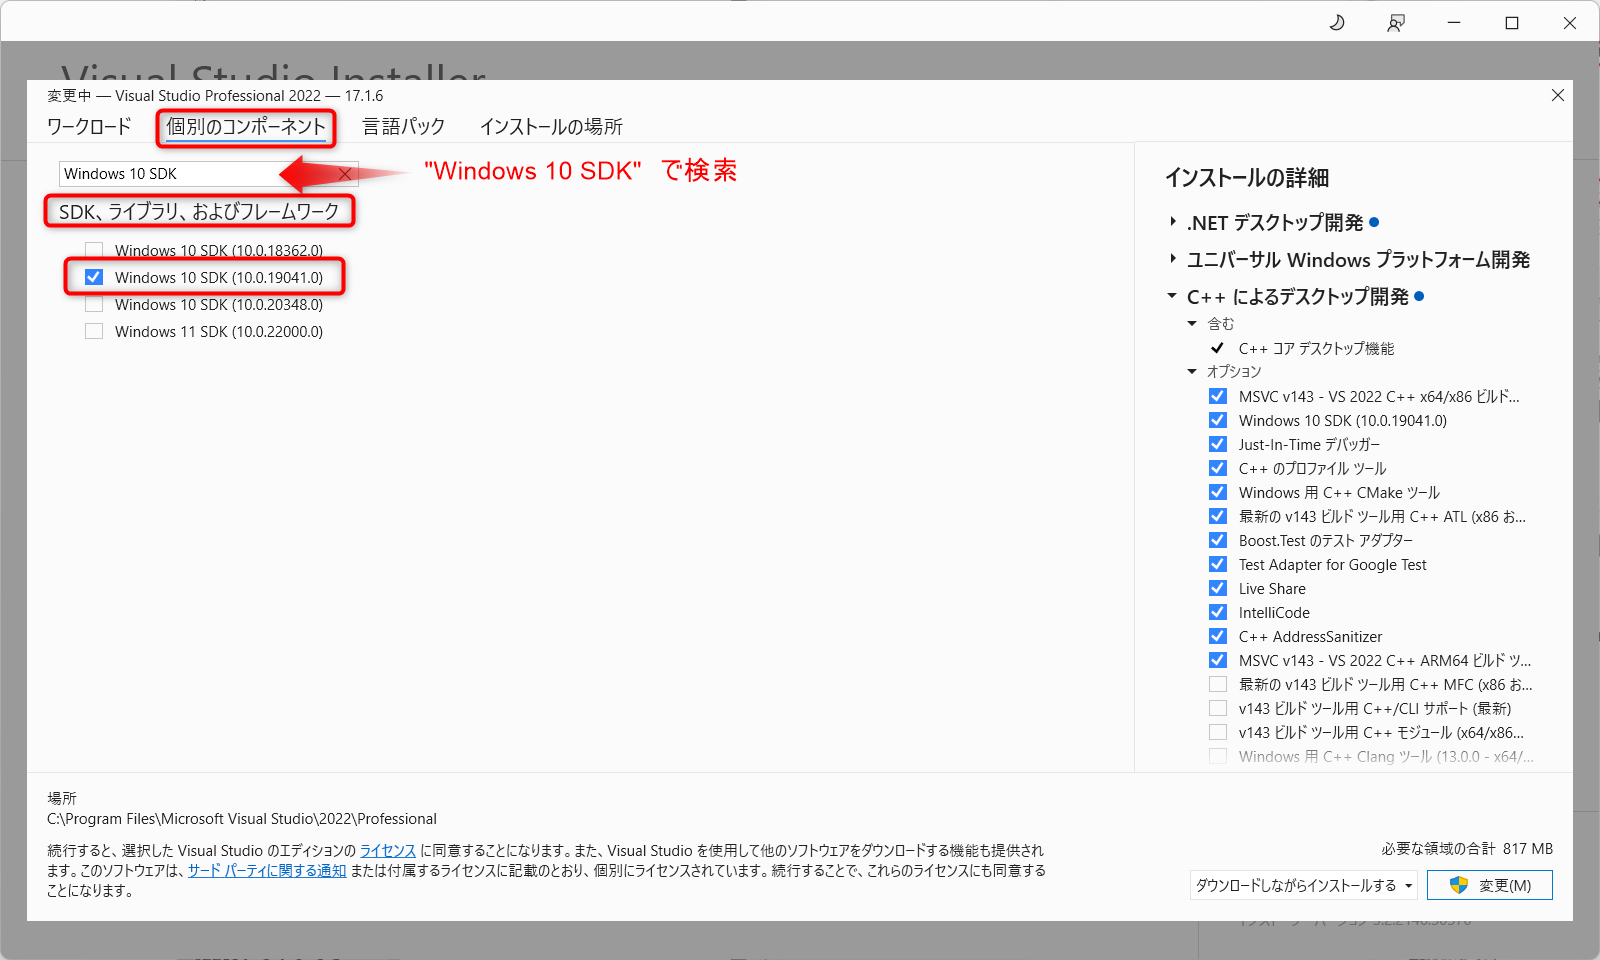
Task: Expand .NET デスクトップ開発 section
Action: point(1173,222)
